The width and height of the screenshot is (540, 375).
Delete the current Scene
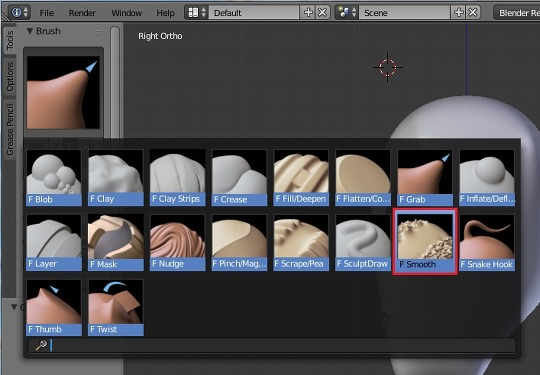(473, 12)
